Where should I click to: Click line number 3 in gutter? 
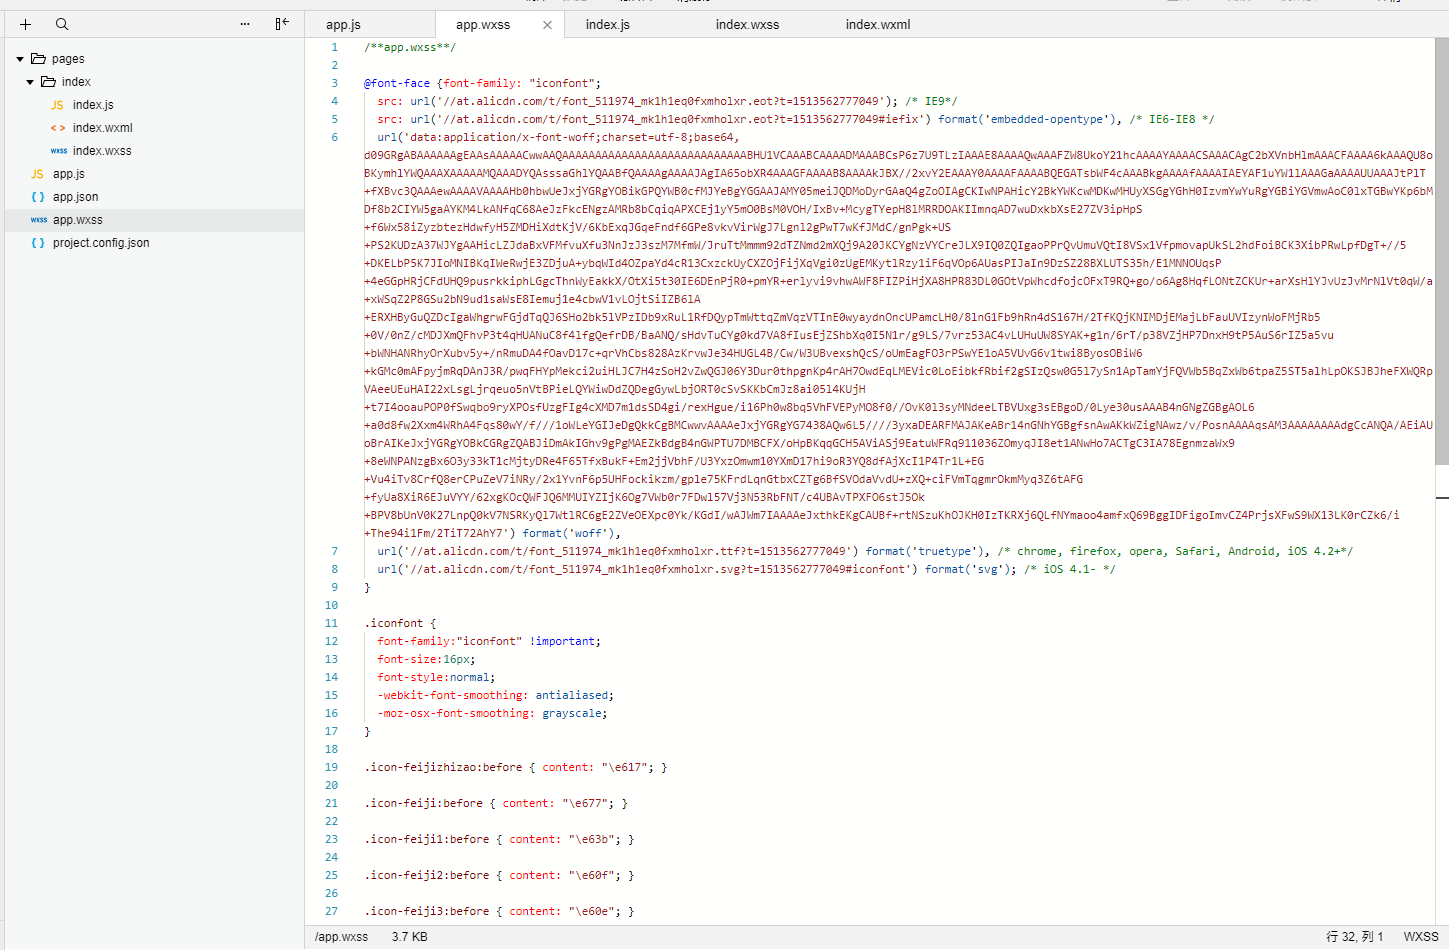[335, 83]
